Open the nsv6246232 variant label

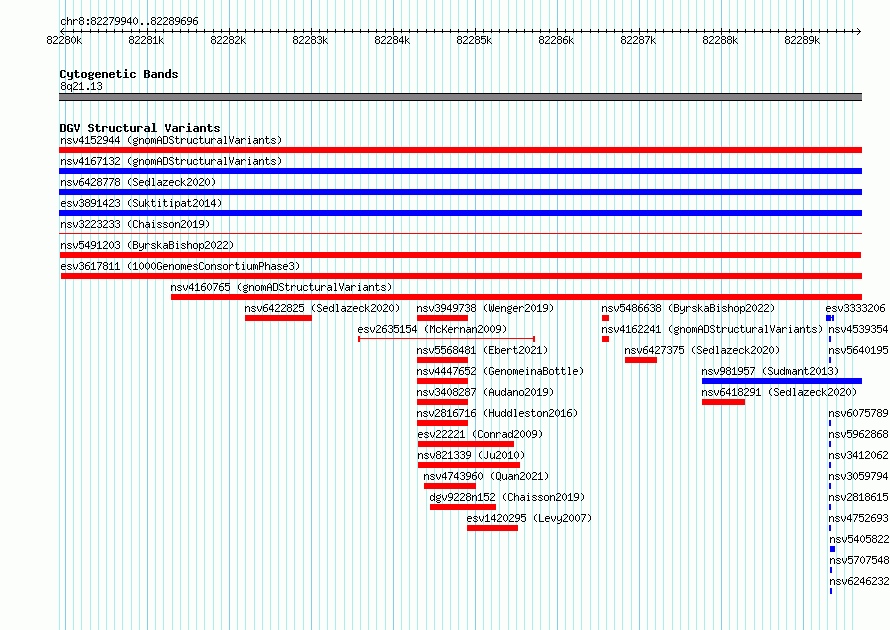coord(859,581)
